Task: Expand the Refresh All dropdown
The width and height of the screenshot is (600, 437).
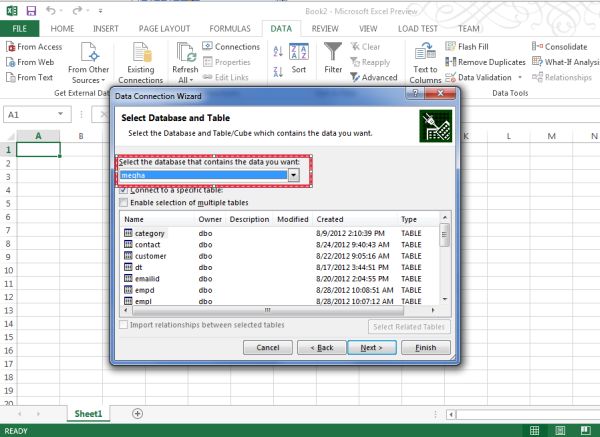Action: click(x=185, y=80)
